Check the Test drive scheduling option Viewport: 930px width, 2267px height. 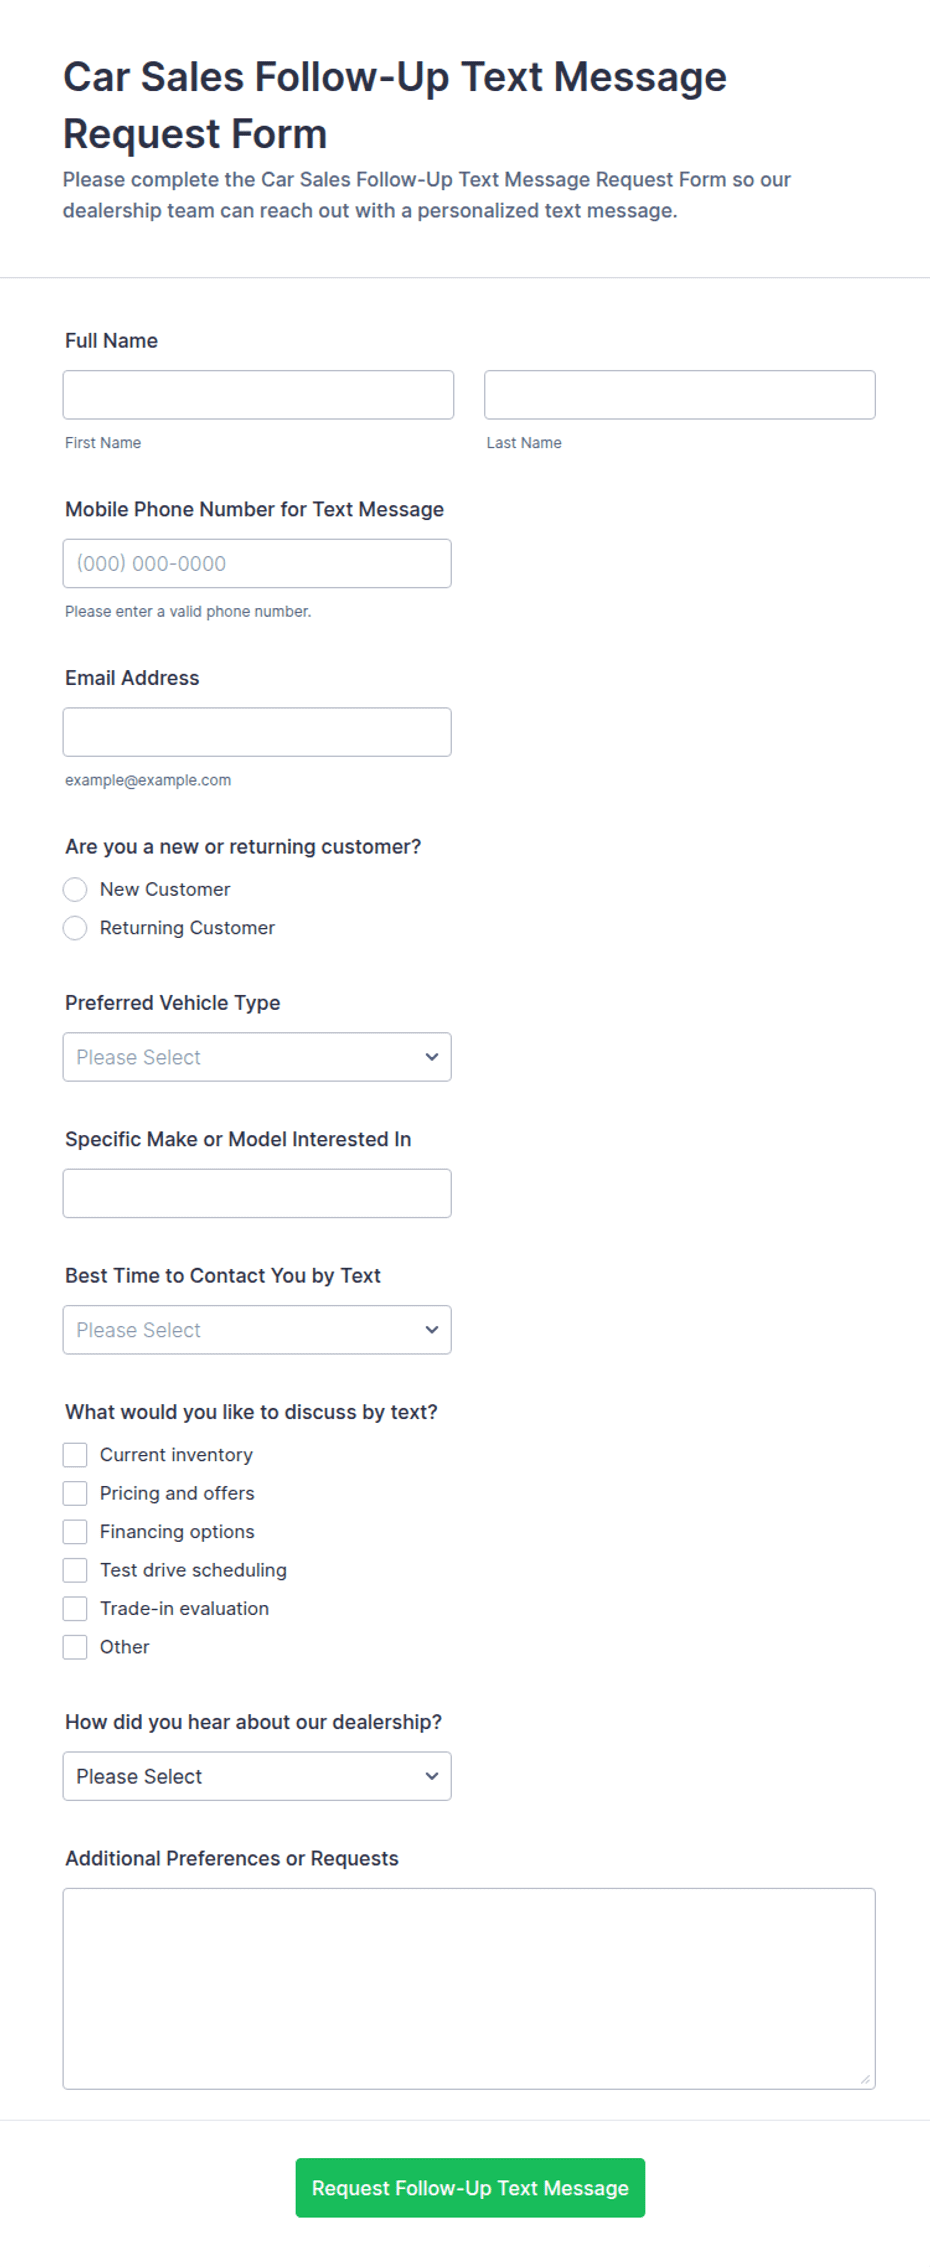[75, 1570]
